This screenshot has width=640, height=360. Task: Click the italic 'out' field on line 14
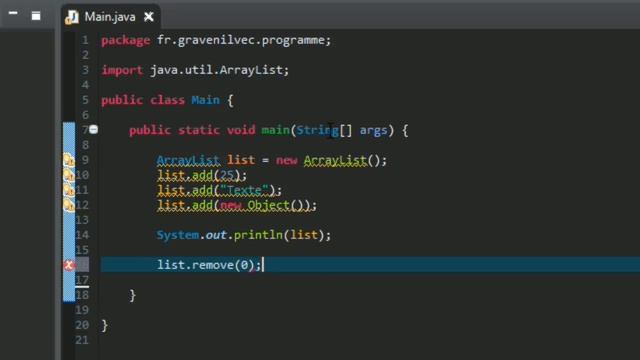click(x=216, y=235)
